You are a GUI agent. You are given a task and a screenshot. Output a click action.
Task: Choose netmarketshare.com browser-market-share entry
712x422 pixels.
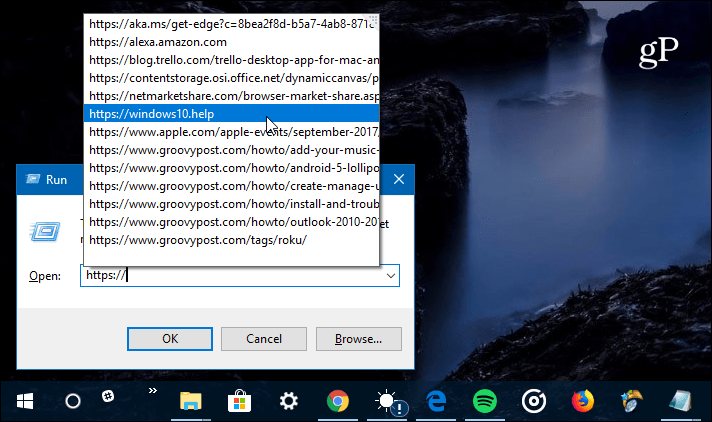point(231,96)
